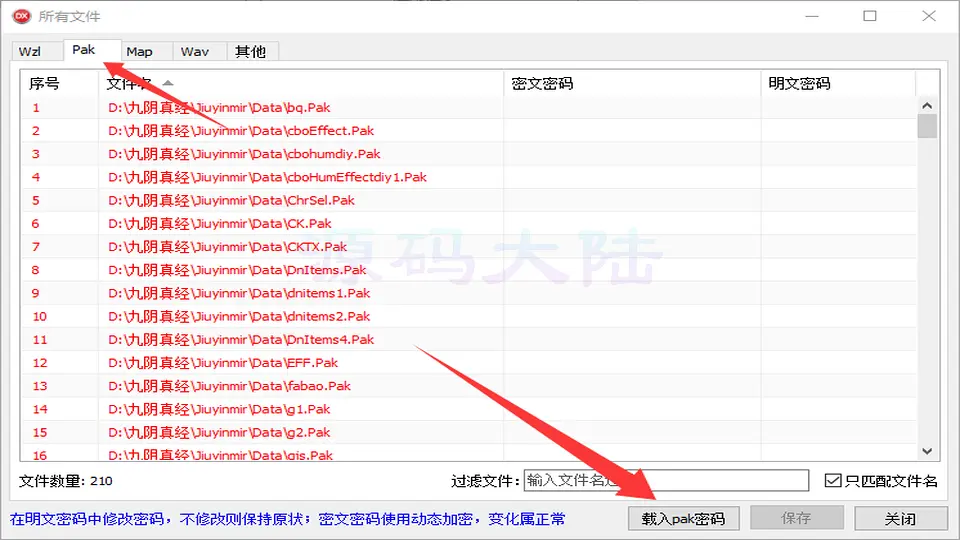
Task: Select the row with ChrSel.Pak
Action: (469, 200)
